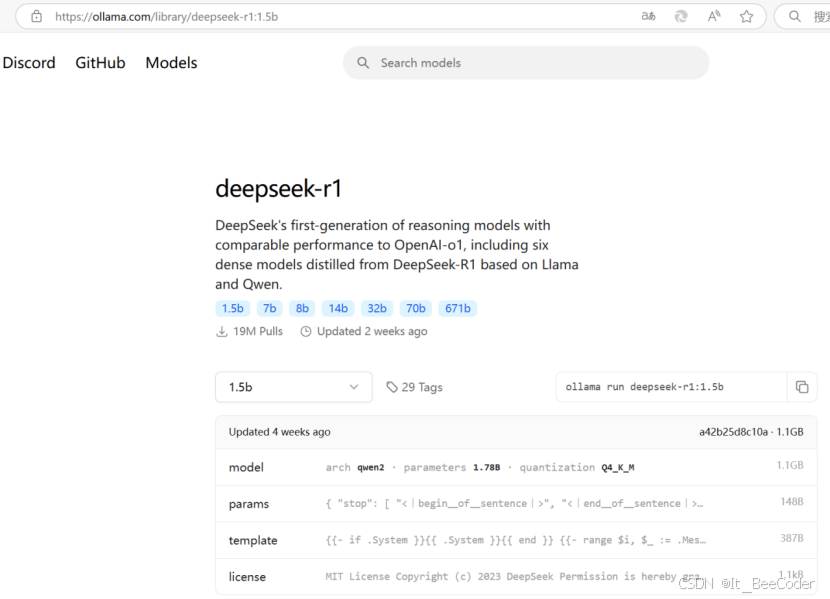The image size is (830, 599).
Task: Click the tag icon next to 29 Tags
Action: 392,387
